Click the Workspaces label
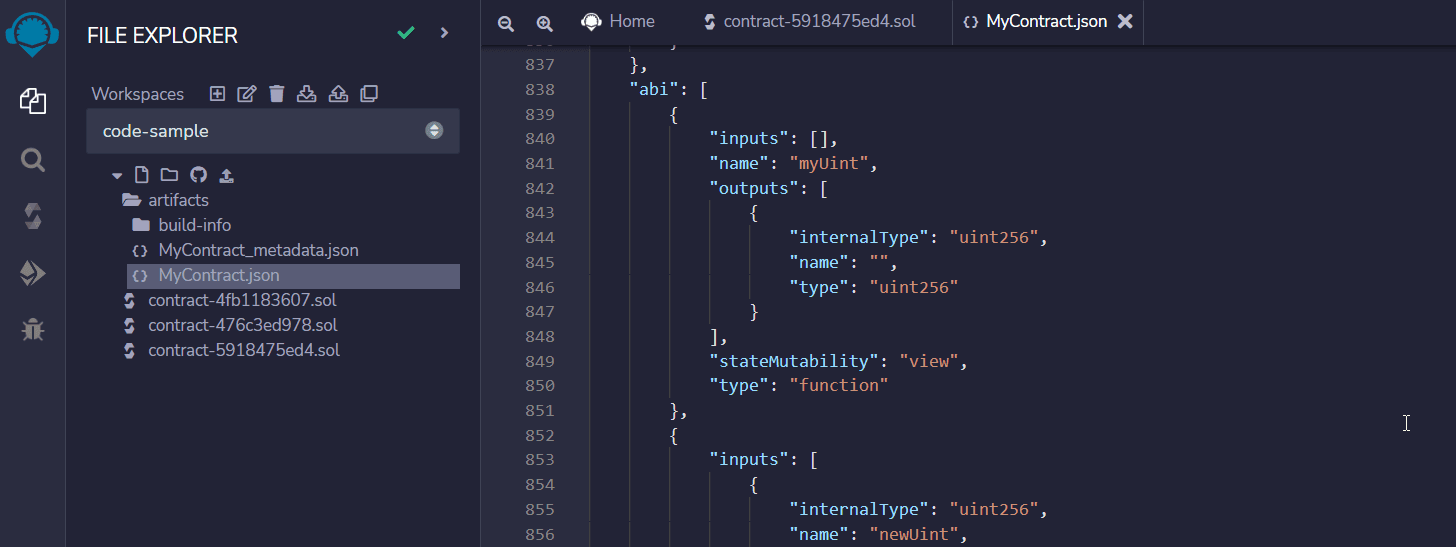 (x=138, y=94)
